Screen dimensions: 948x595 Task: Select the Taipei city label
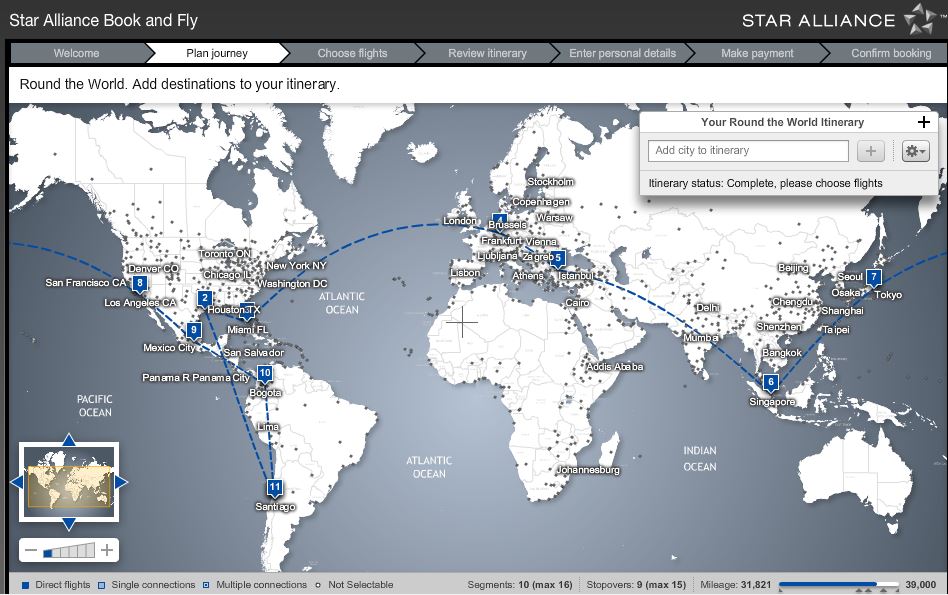(836, 330)
